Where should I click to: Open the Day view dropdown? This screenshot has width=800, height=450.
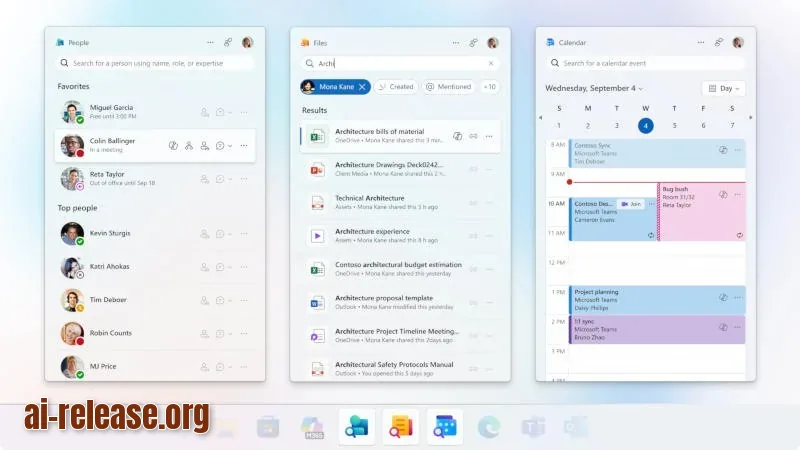723,88
